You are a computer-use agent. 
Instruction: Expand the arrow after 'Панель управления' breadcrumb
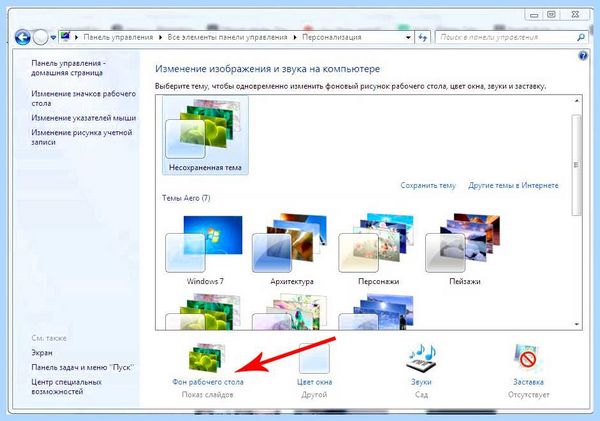coord(160,37)
